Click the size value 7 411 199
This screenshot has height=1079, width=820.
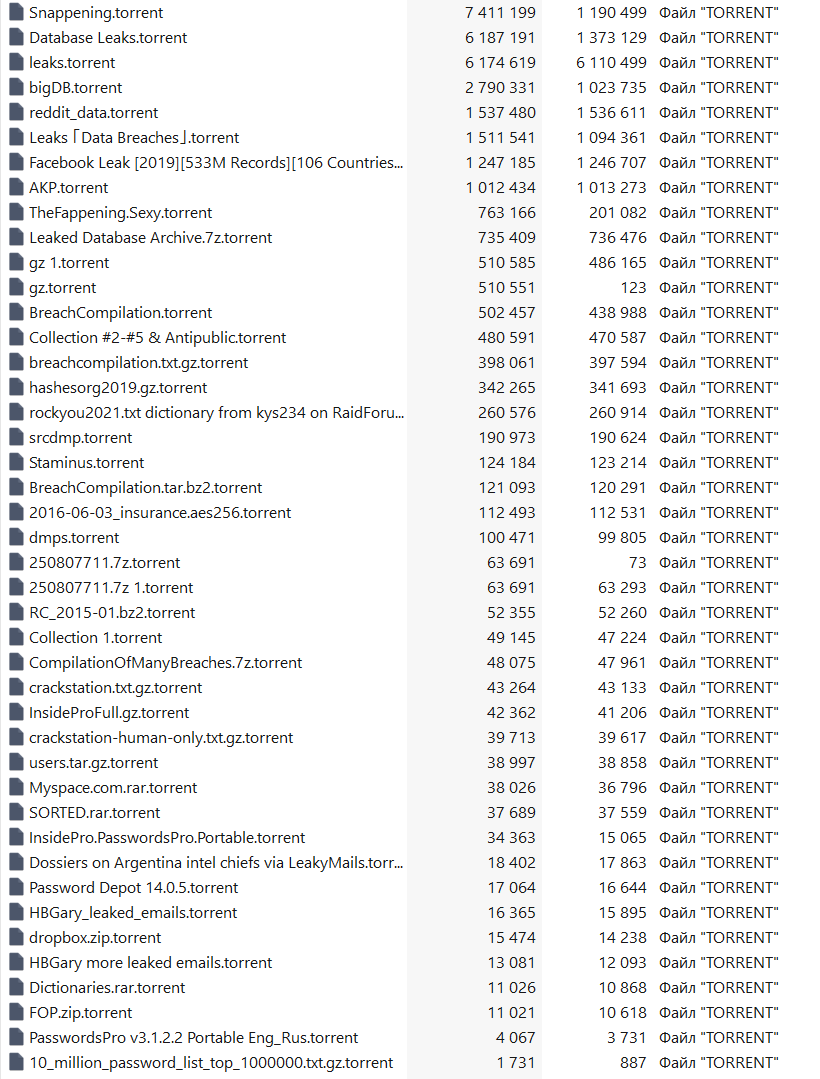500,13
